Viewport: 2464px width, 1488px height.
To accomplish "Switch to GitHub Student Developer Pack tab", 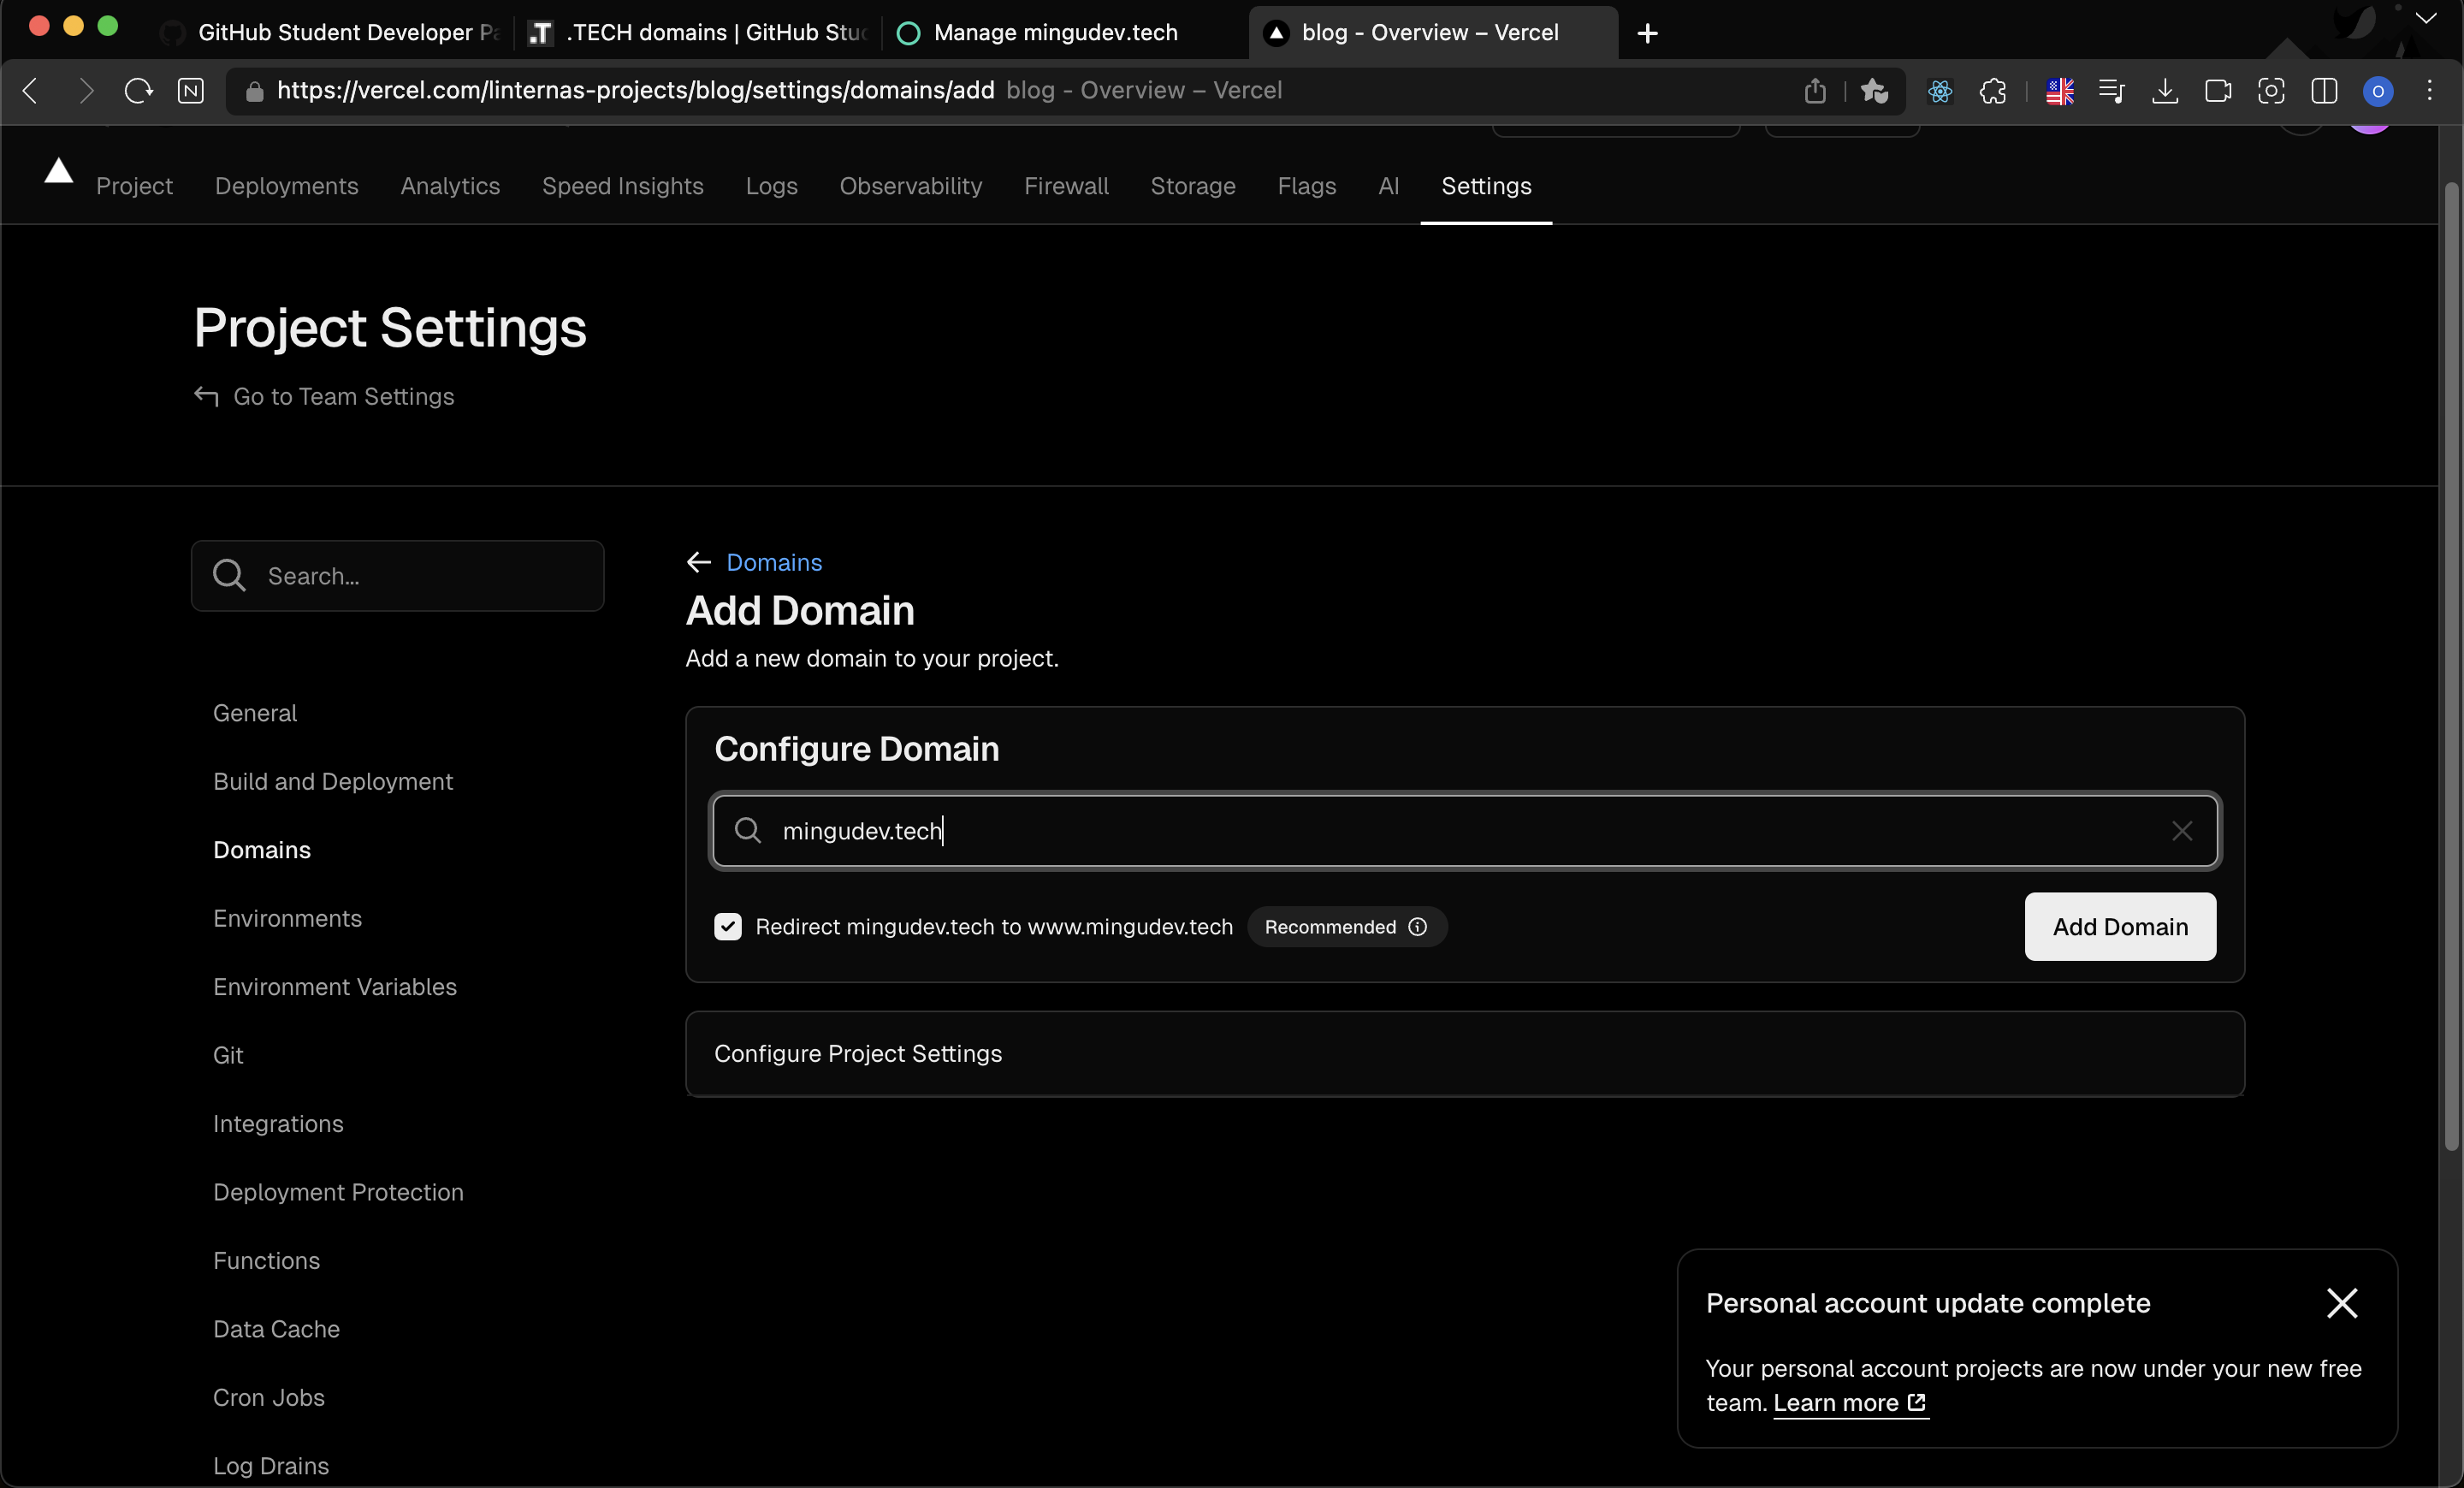I will click(331, 33).
